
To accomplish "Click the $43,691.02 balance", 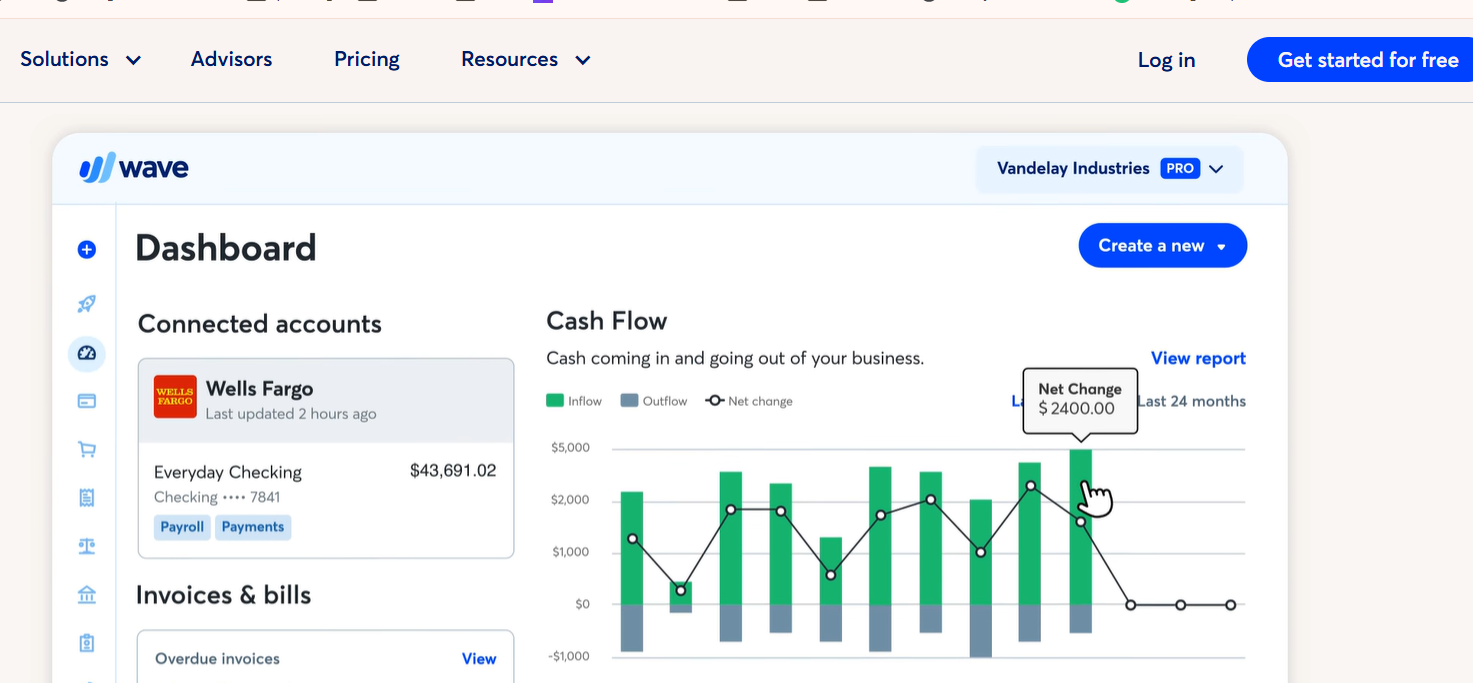I will click(x=453, y=470).
